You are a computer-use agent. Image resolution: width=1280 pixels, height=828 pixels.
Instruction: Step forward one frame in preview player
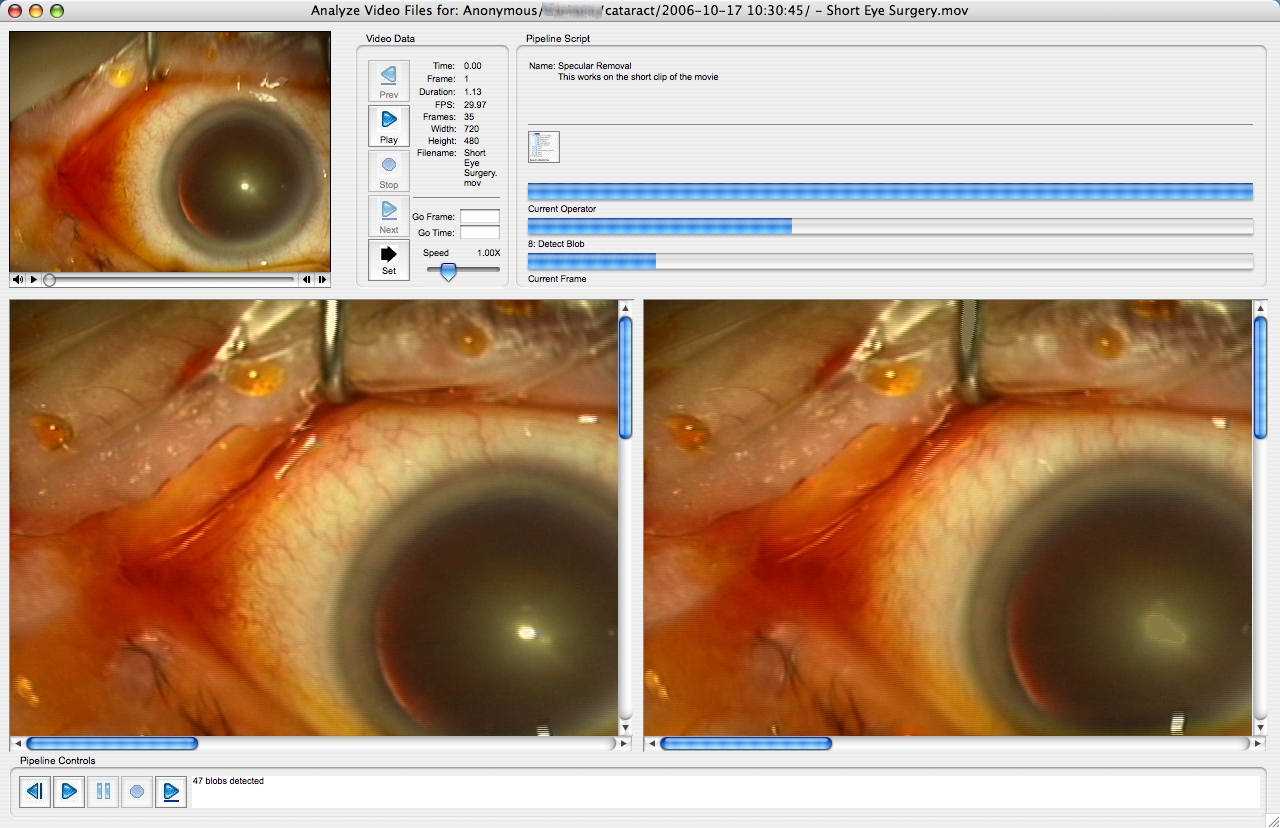click(322, 280)
